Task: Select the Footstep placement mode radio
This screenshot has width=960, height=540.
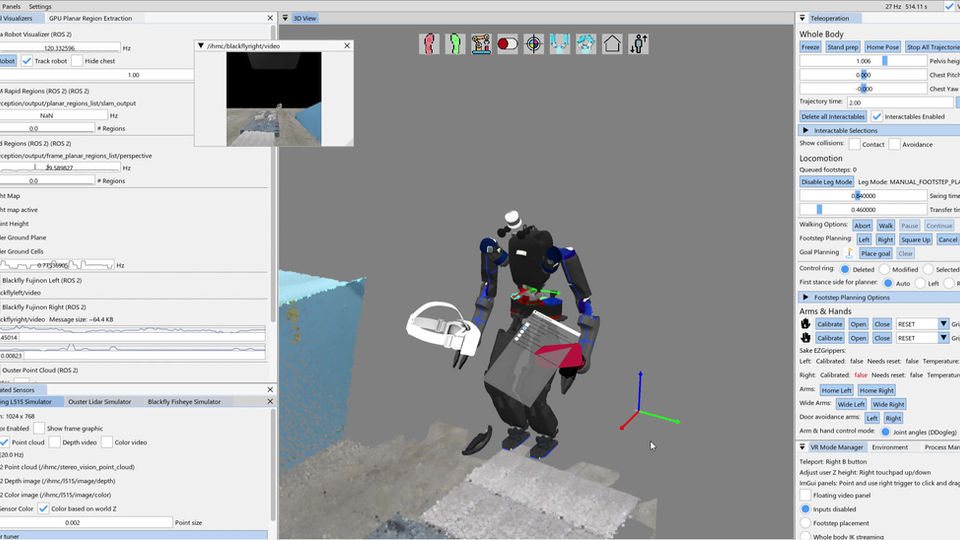Action: click(805, 523)
